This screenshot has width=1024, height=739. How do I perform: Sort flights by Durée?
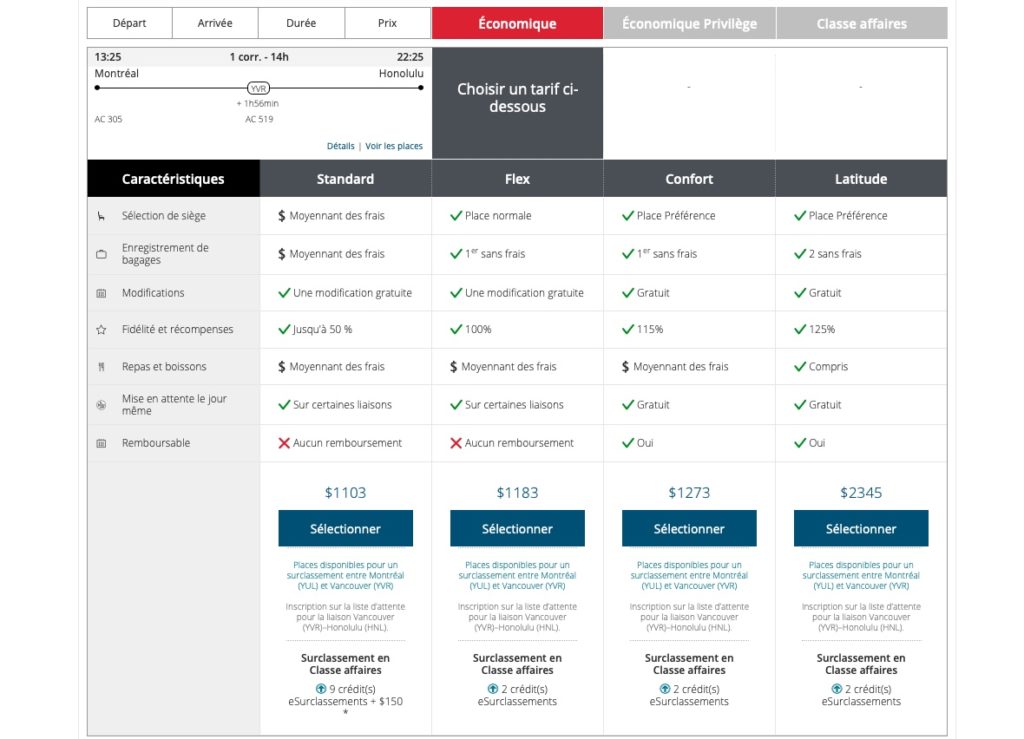tap(301, 23)
